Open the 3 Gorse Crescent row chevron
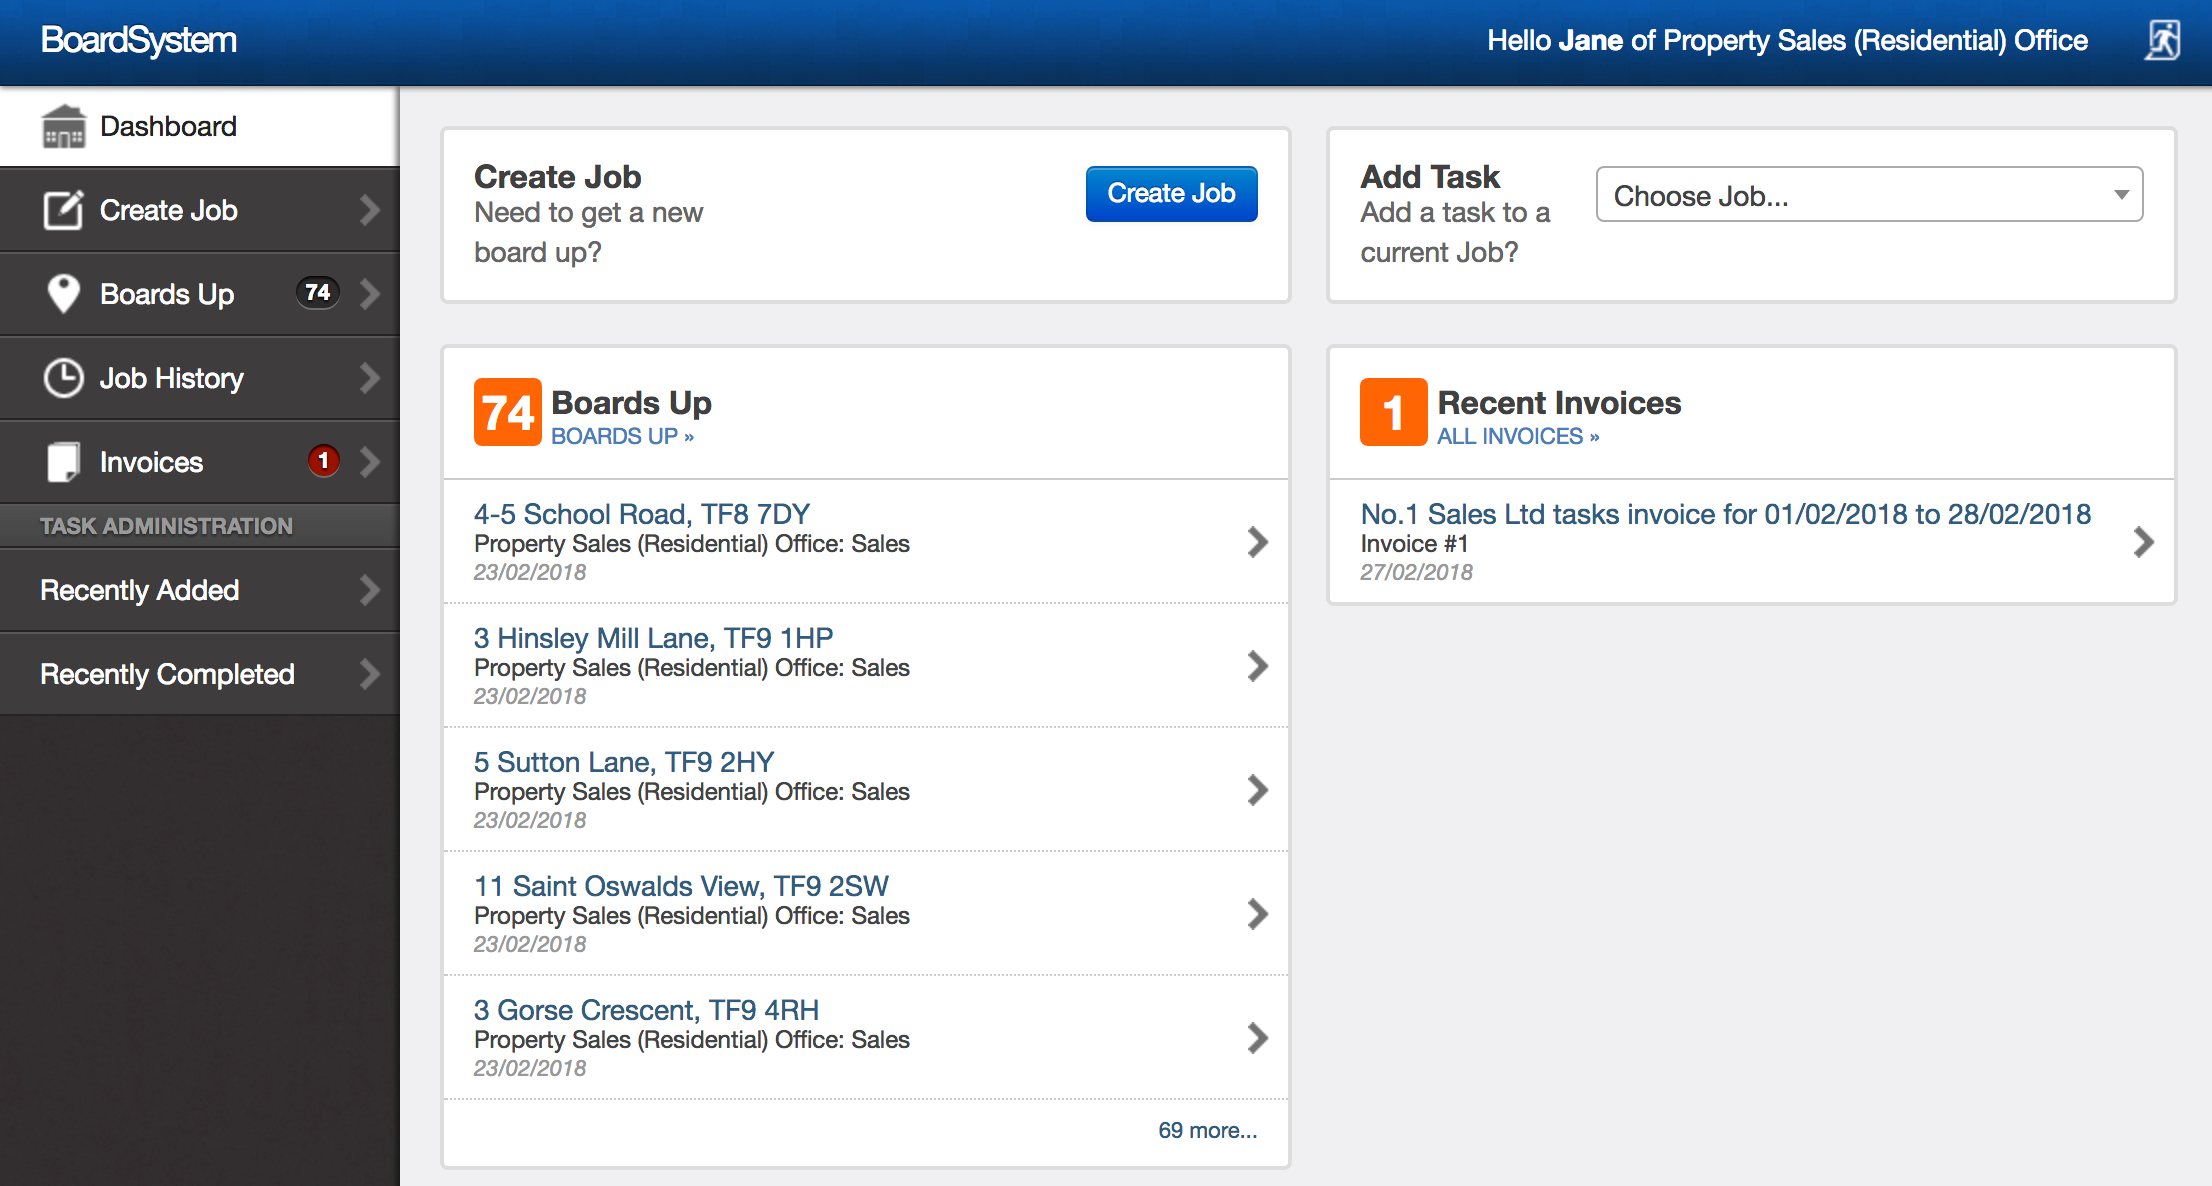The image size is (2212, 1186). [1257, 1038]
